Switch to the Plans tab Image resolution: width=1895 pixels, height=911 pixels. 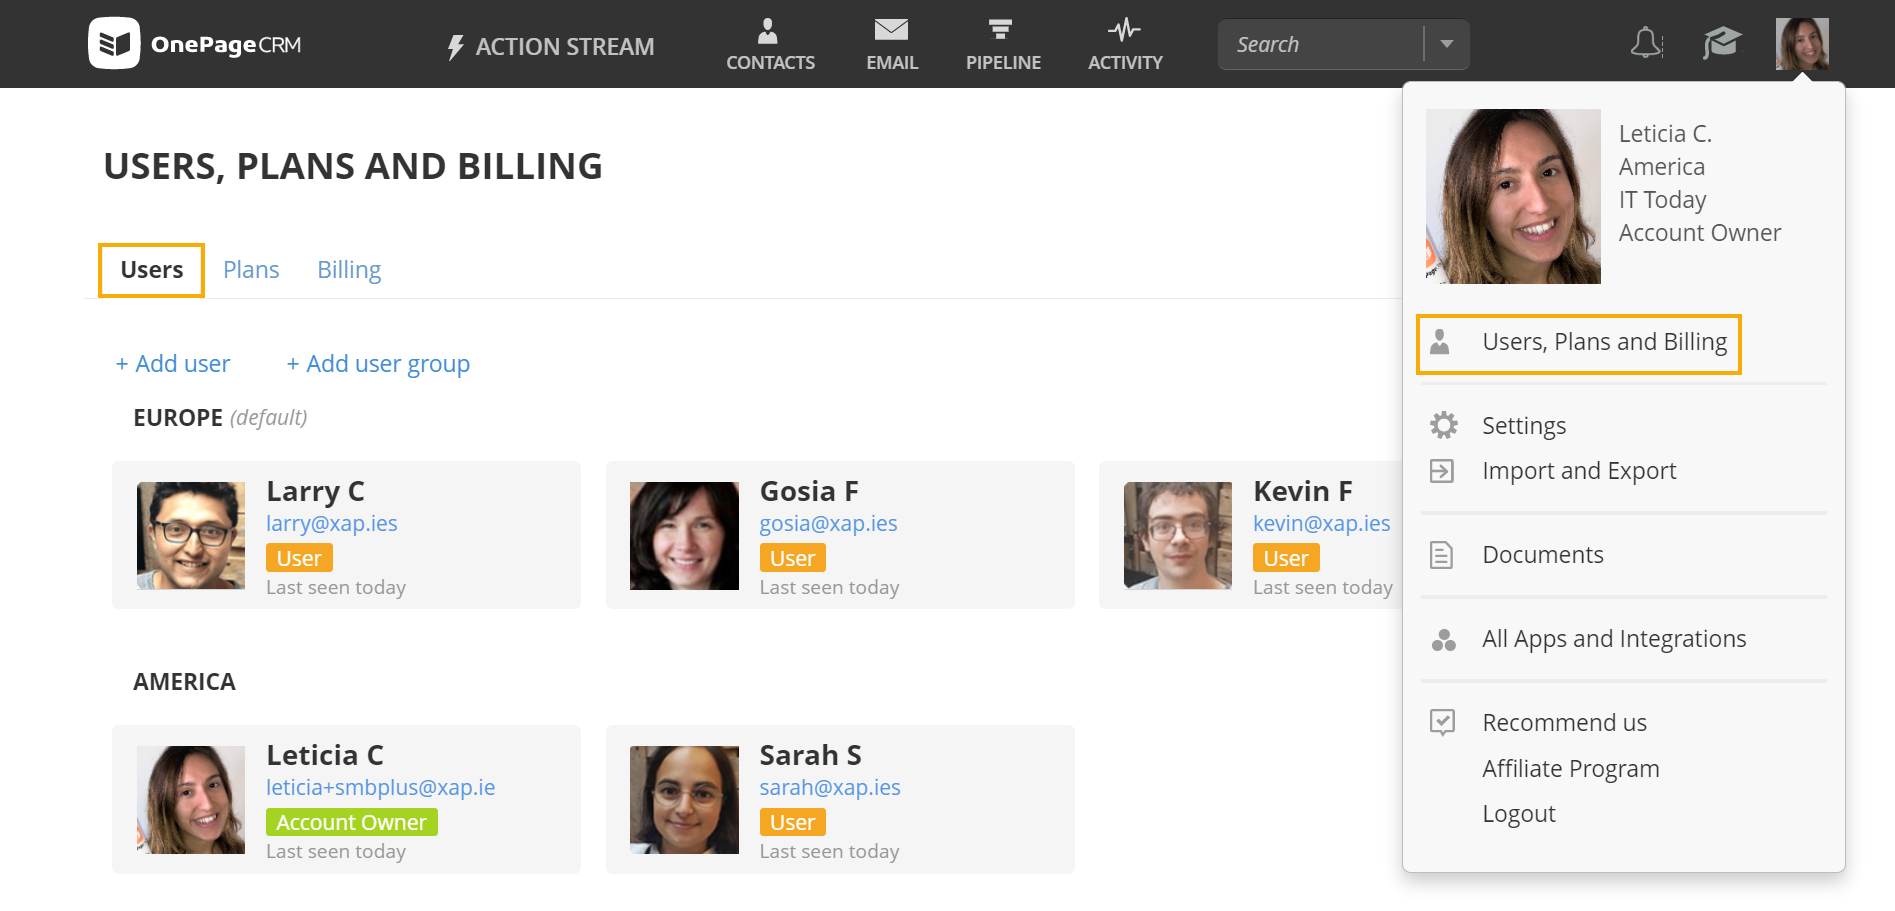(251, 270)
